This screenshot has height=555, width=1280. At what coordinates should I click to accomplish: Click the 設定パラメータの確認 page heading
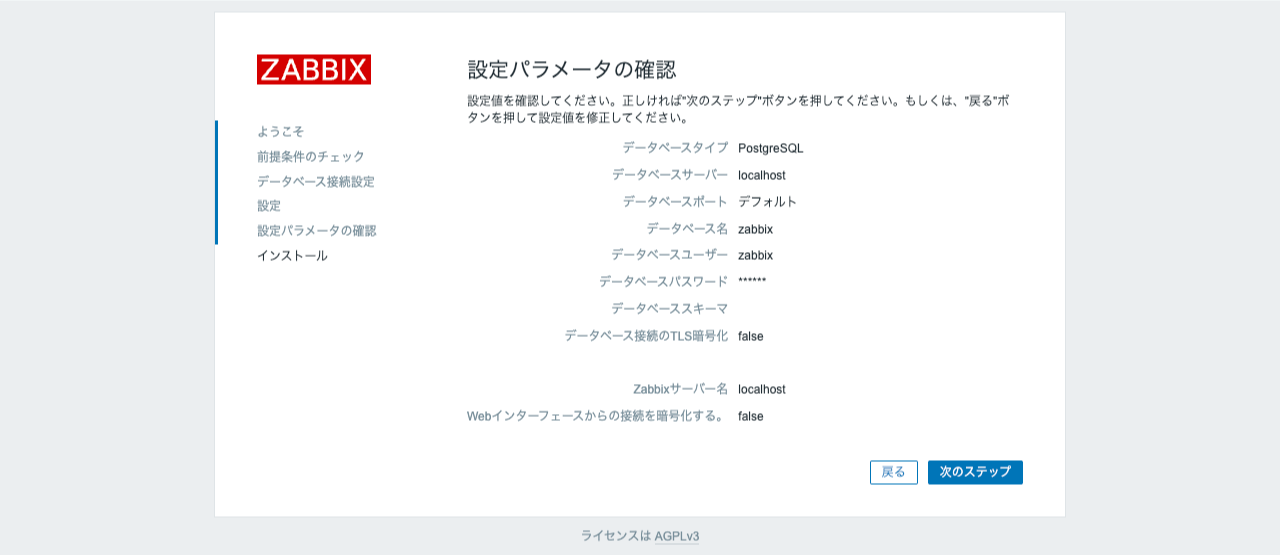coord(572,69)
